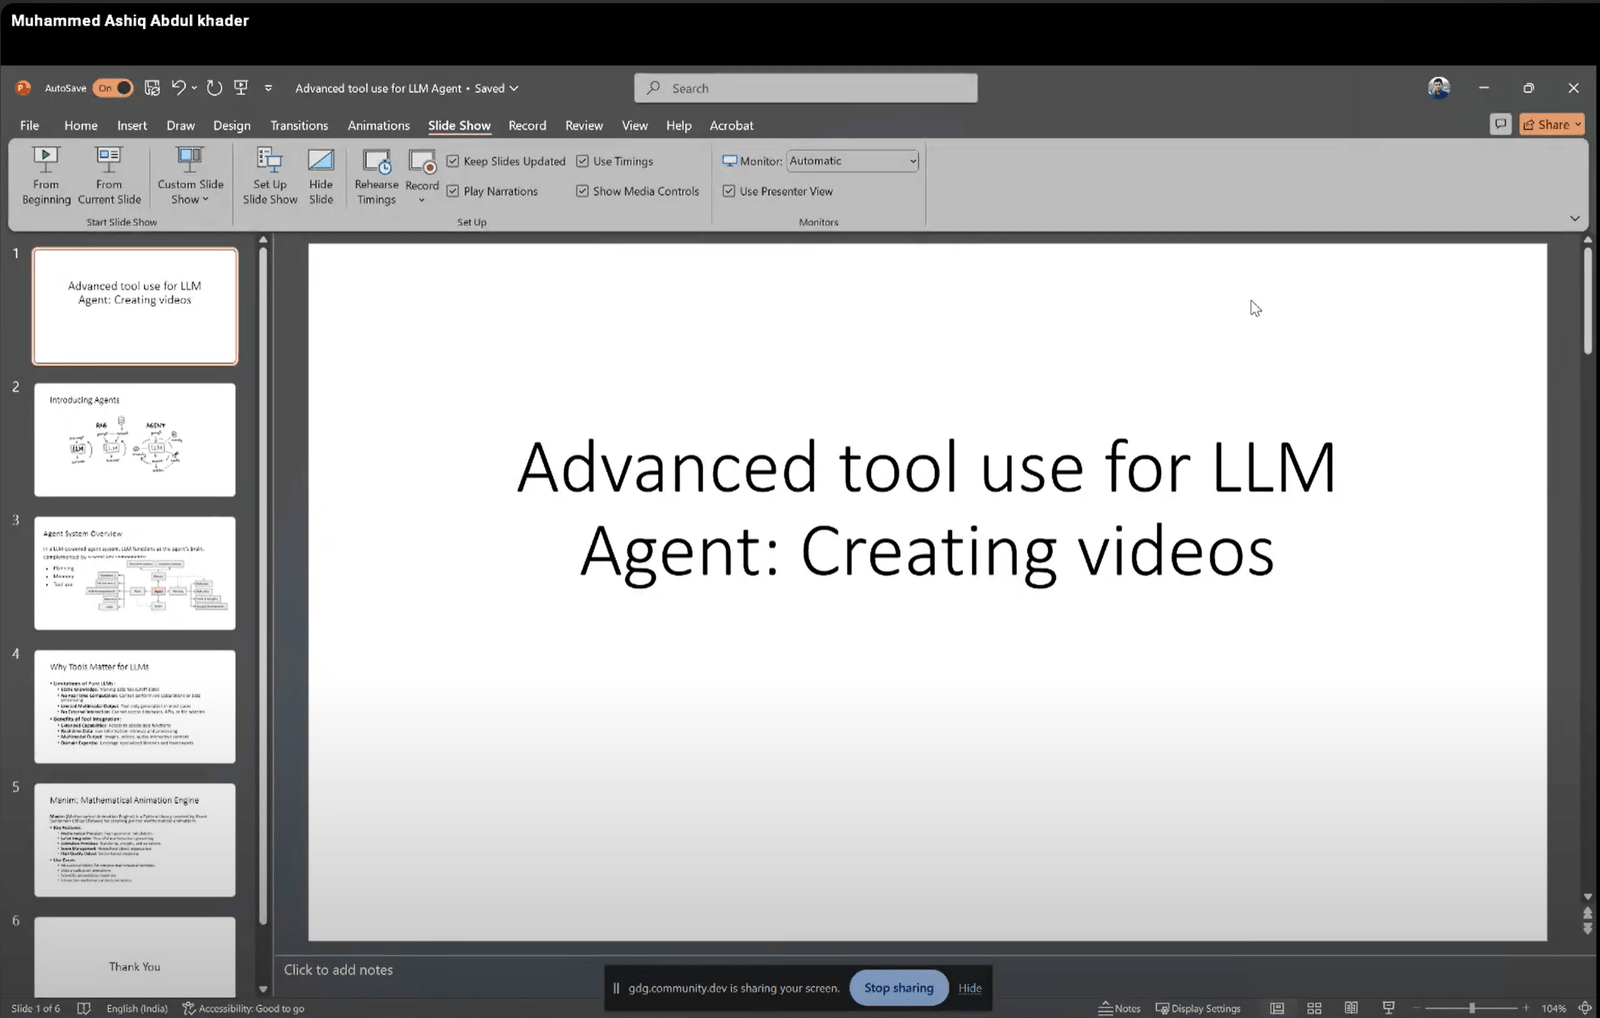1600x1018 pixels.
Task: Undo the last action
Action: [x=178, y=88]
